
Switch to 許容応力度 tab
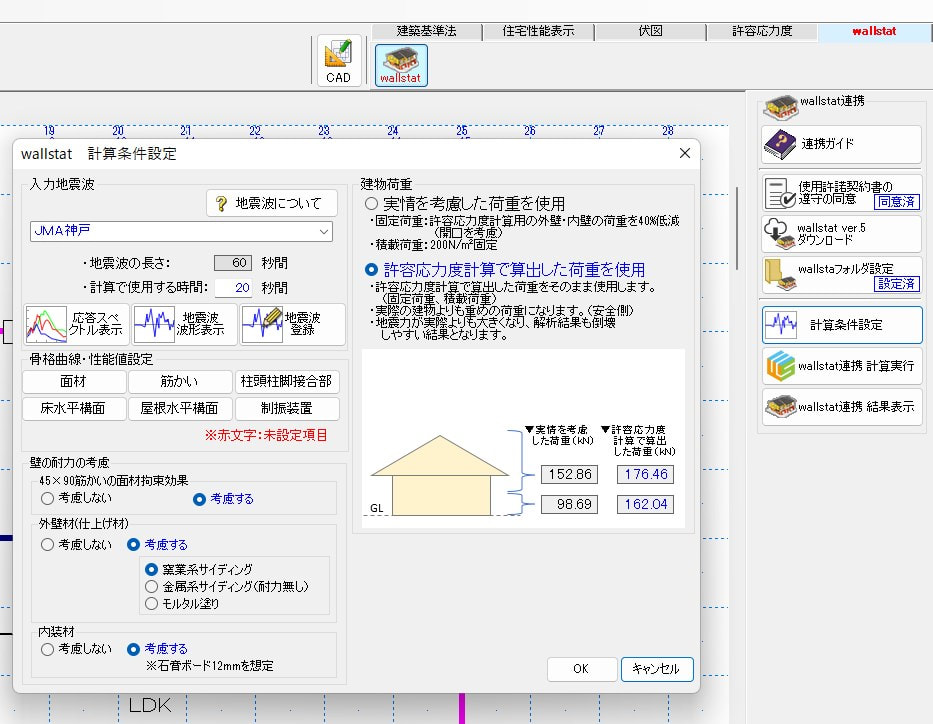point(762,31)
